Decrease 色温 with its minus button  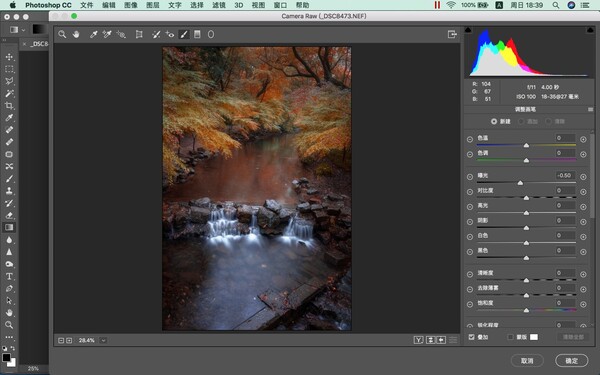470,140
